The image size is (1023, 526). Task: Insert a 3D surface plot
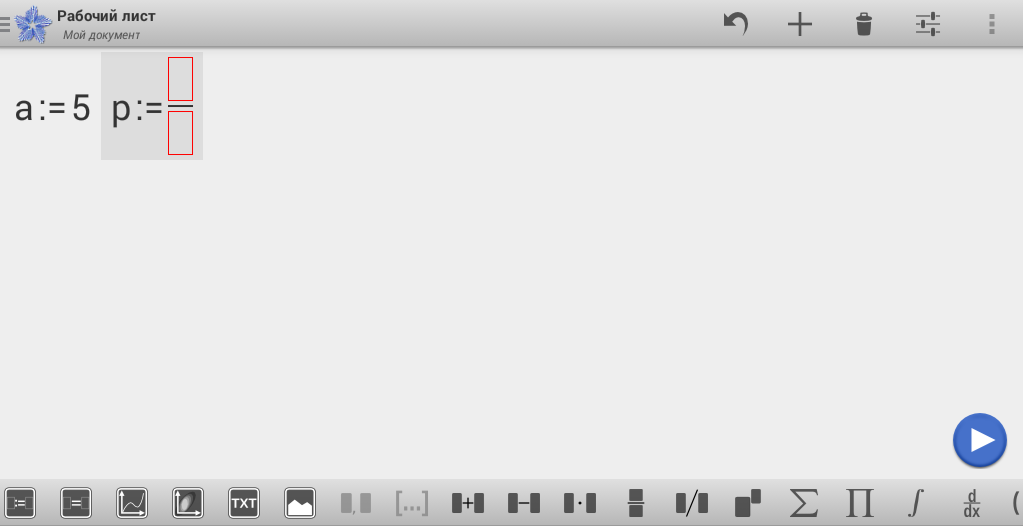[189, 503]
